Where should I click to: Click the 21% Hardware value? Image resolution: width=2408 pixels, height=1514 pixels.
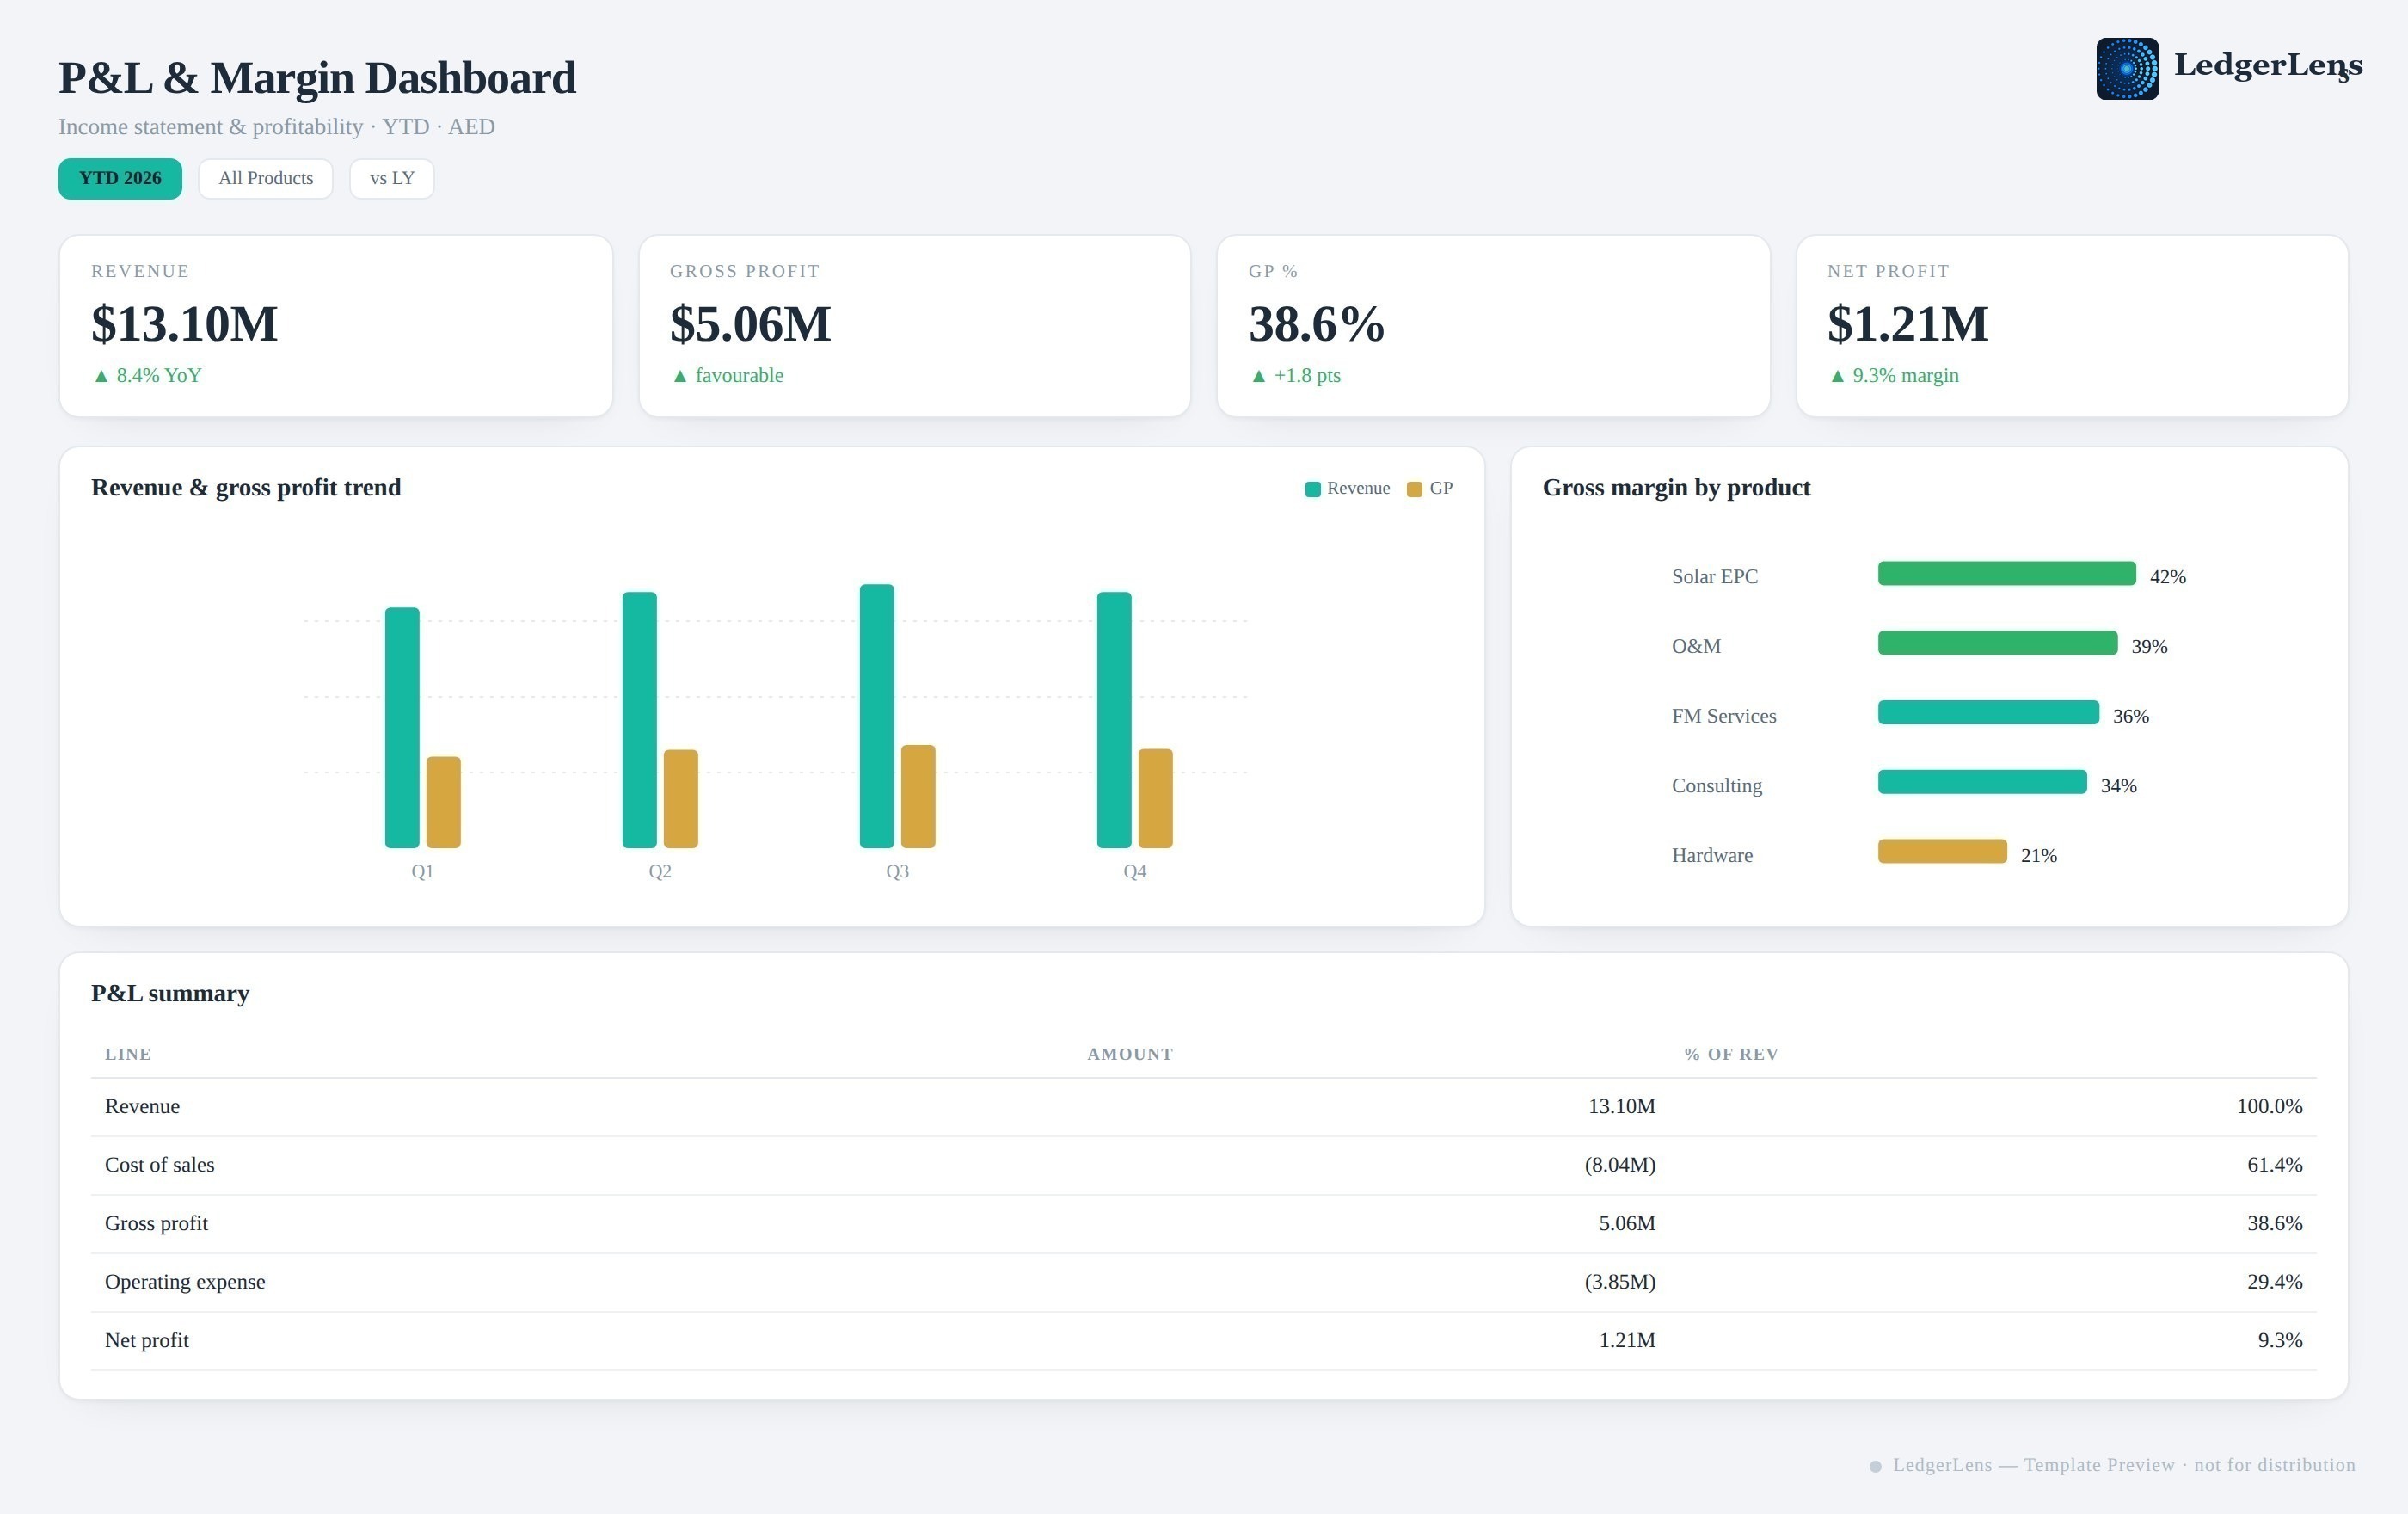click(x=2038, y=855)
